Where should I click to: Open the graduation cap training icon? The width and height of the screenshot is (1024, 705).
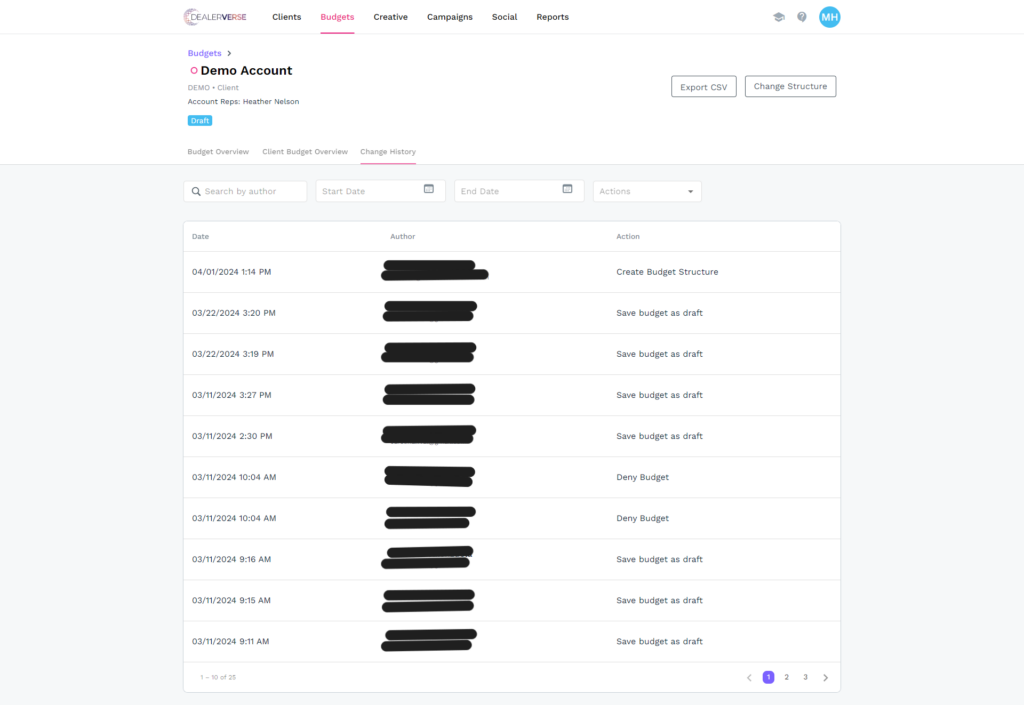pos(778,17)
